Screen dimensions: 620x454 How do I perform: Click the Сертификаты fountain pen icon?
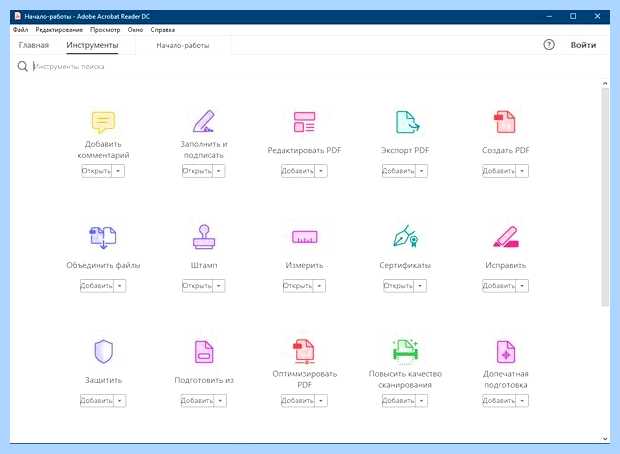pos(406,236)
